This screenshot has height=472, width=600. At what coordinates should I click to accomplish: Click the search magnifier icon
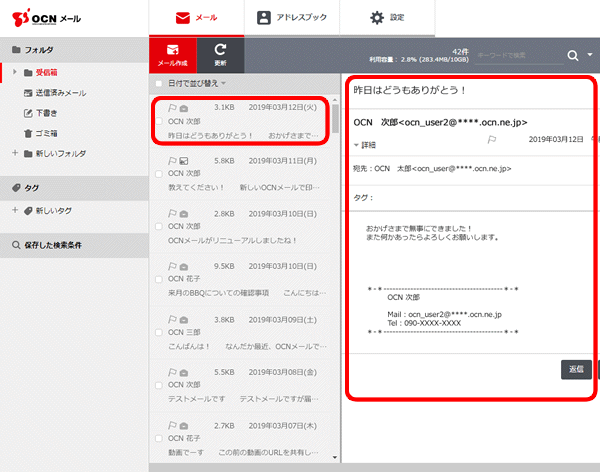(572, 56)
